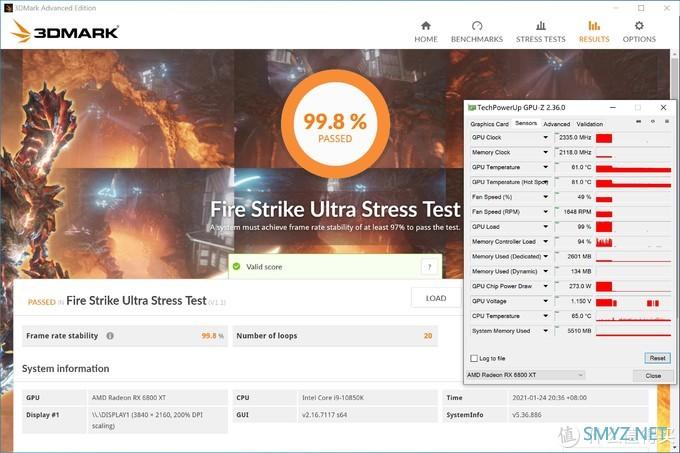Click the Close button in GPU-Z

[653, 375]
